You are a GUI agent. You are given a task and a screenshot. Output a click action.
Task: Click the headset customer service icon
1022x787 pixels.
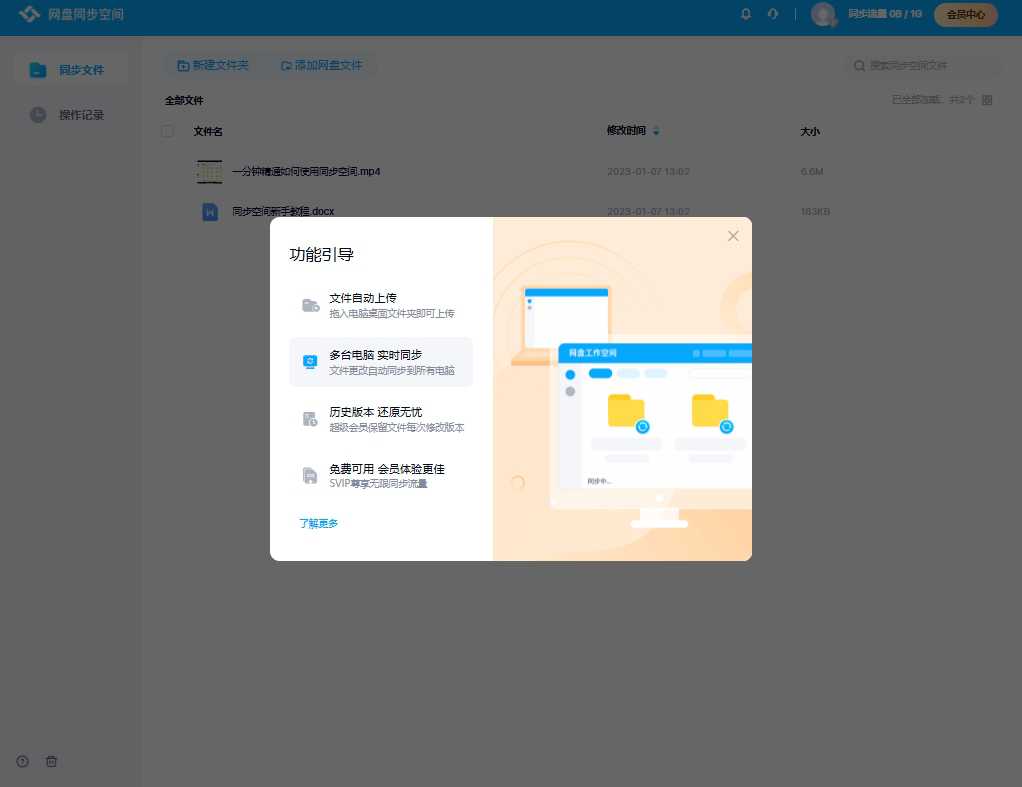click(x=770, y=14)
